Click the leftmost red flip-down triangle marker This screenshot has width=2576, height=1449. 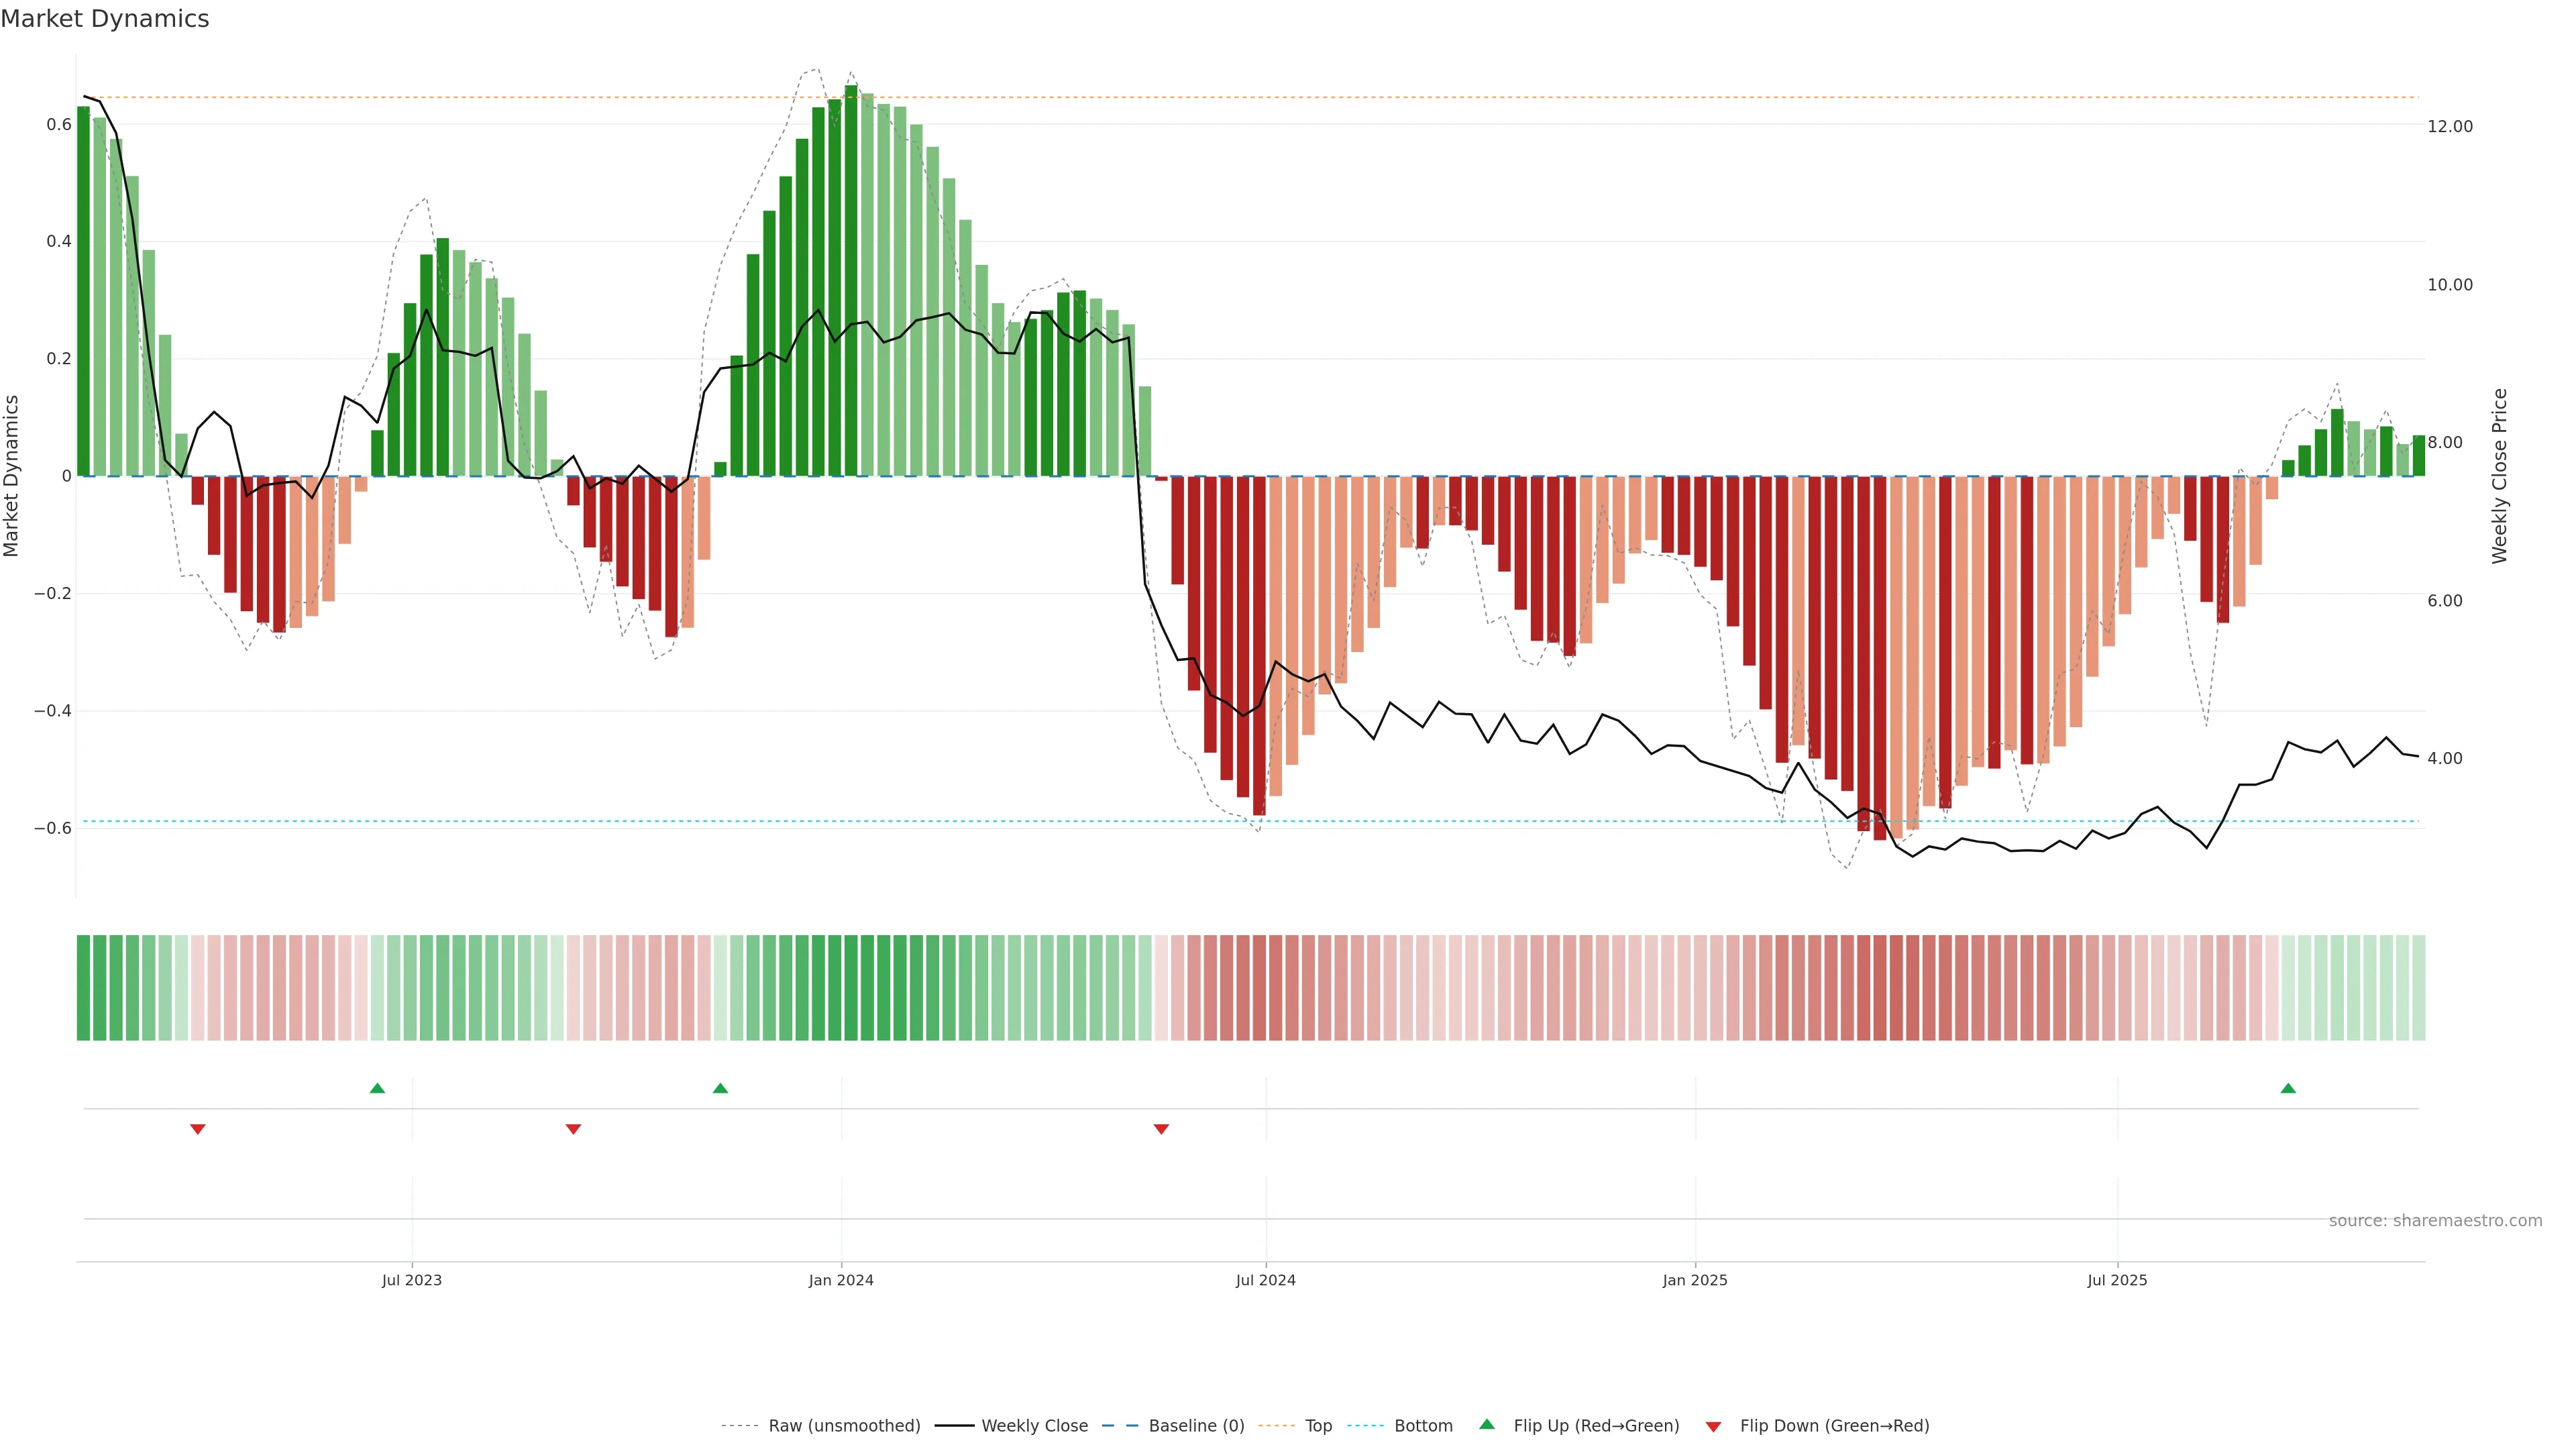coord(198,1129)
